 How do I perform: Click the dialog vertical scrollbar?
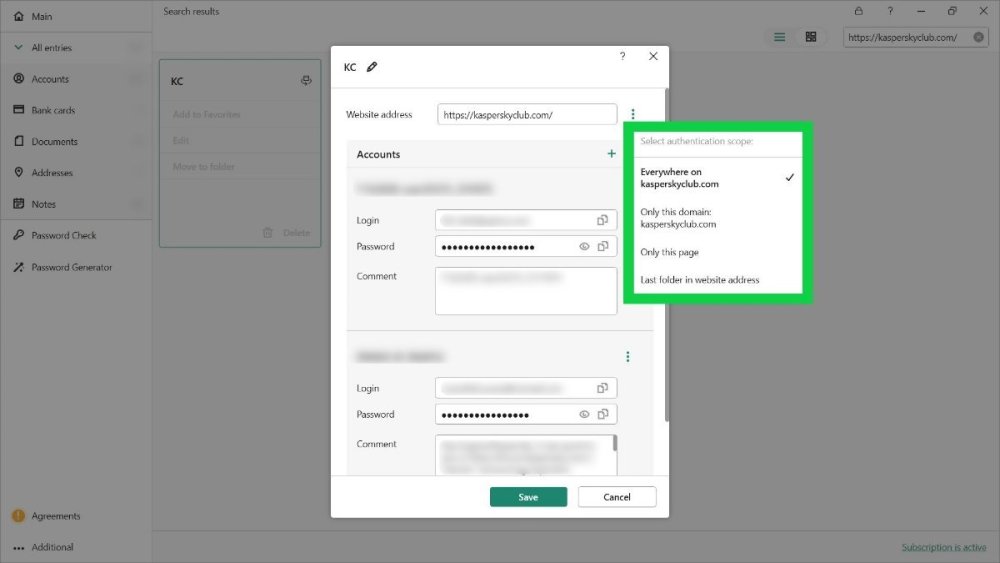pyautogui.click(x=666, y=255)
